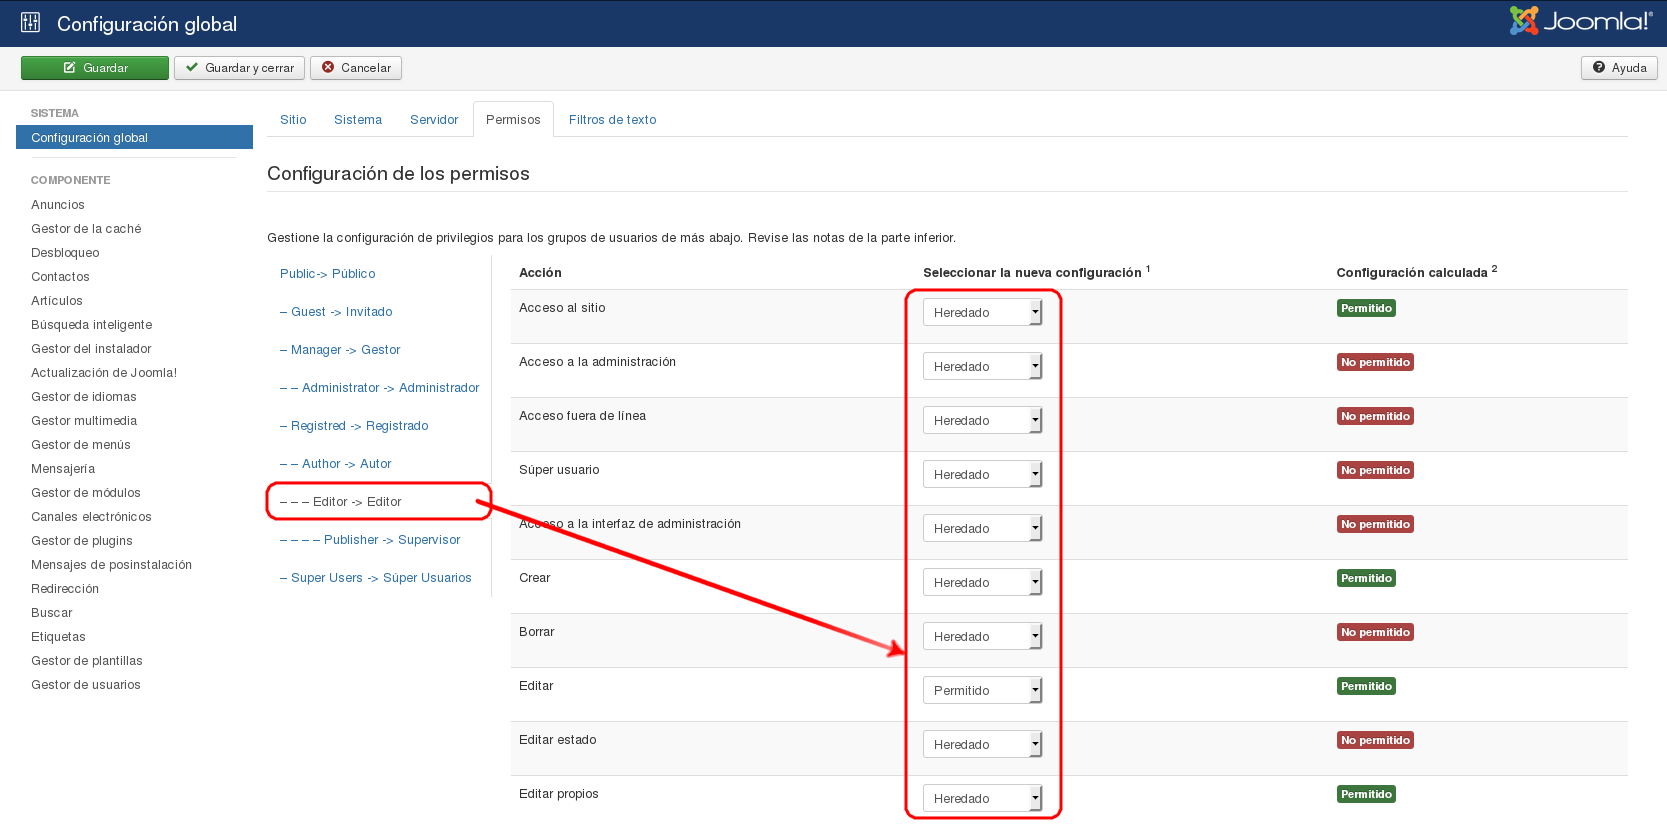Open the Editar permission dropdown set to Permitido
This screenshot has width=1667, height=825.
coord(982,691)
